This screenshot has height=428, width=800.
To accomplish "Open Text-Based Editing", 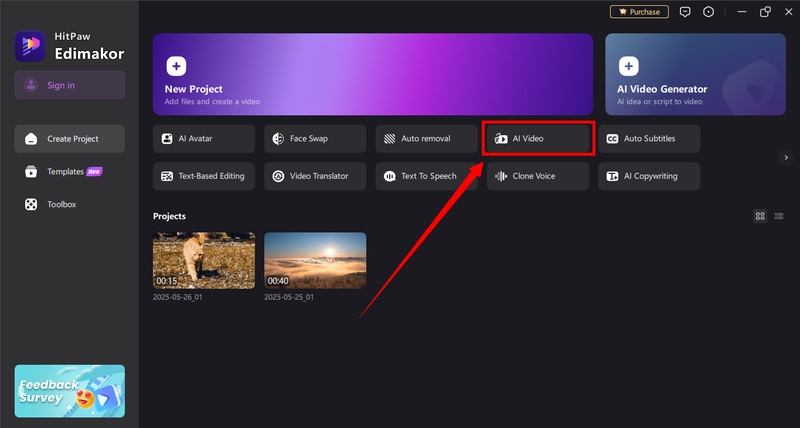I will tap(204, 176).
